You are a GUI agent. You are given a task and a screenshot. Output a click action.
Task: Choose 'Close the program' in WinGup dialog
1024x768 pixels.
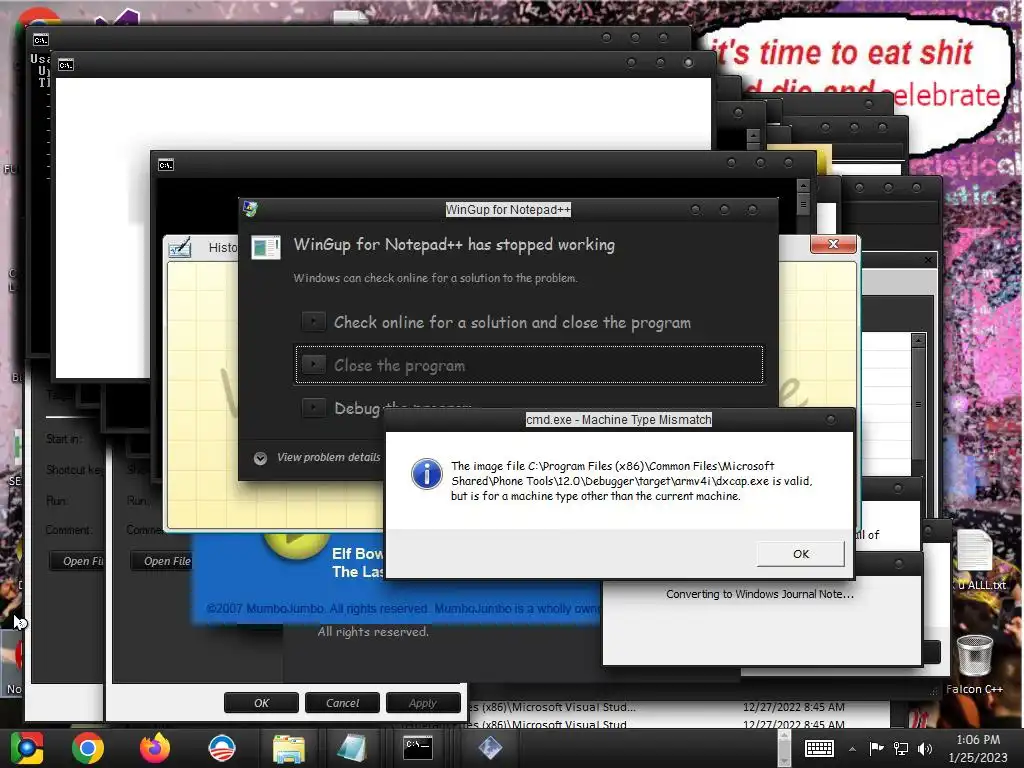point(529,364)
